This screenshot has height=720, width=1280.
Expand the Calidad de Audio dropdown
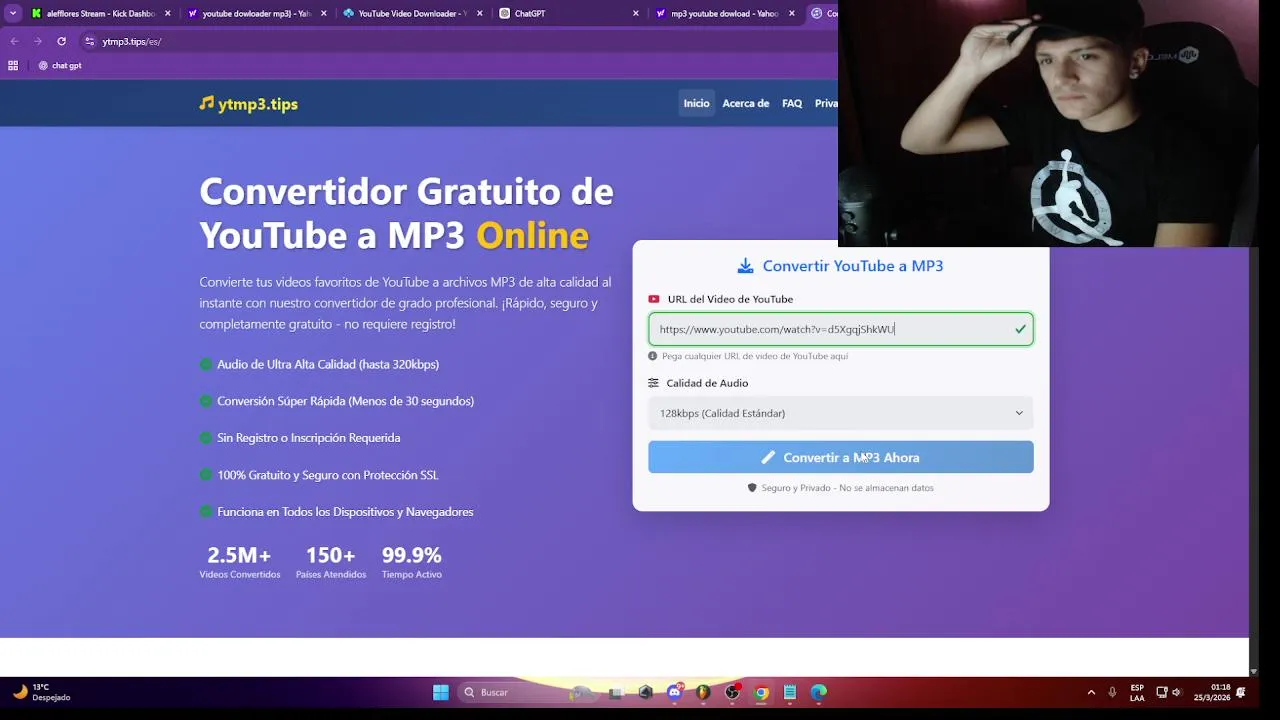pos(840,413)
